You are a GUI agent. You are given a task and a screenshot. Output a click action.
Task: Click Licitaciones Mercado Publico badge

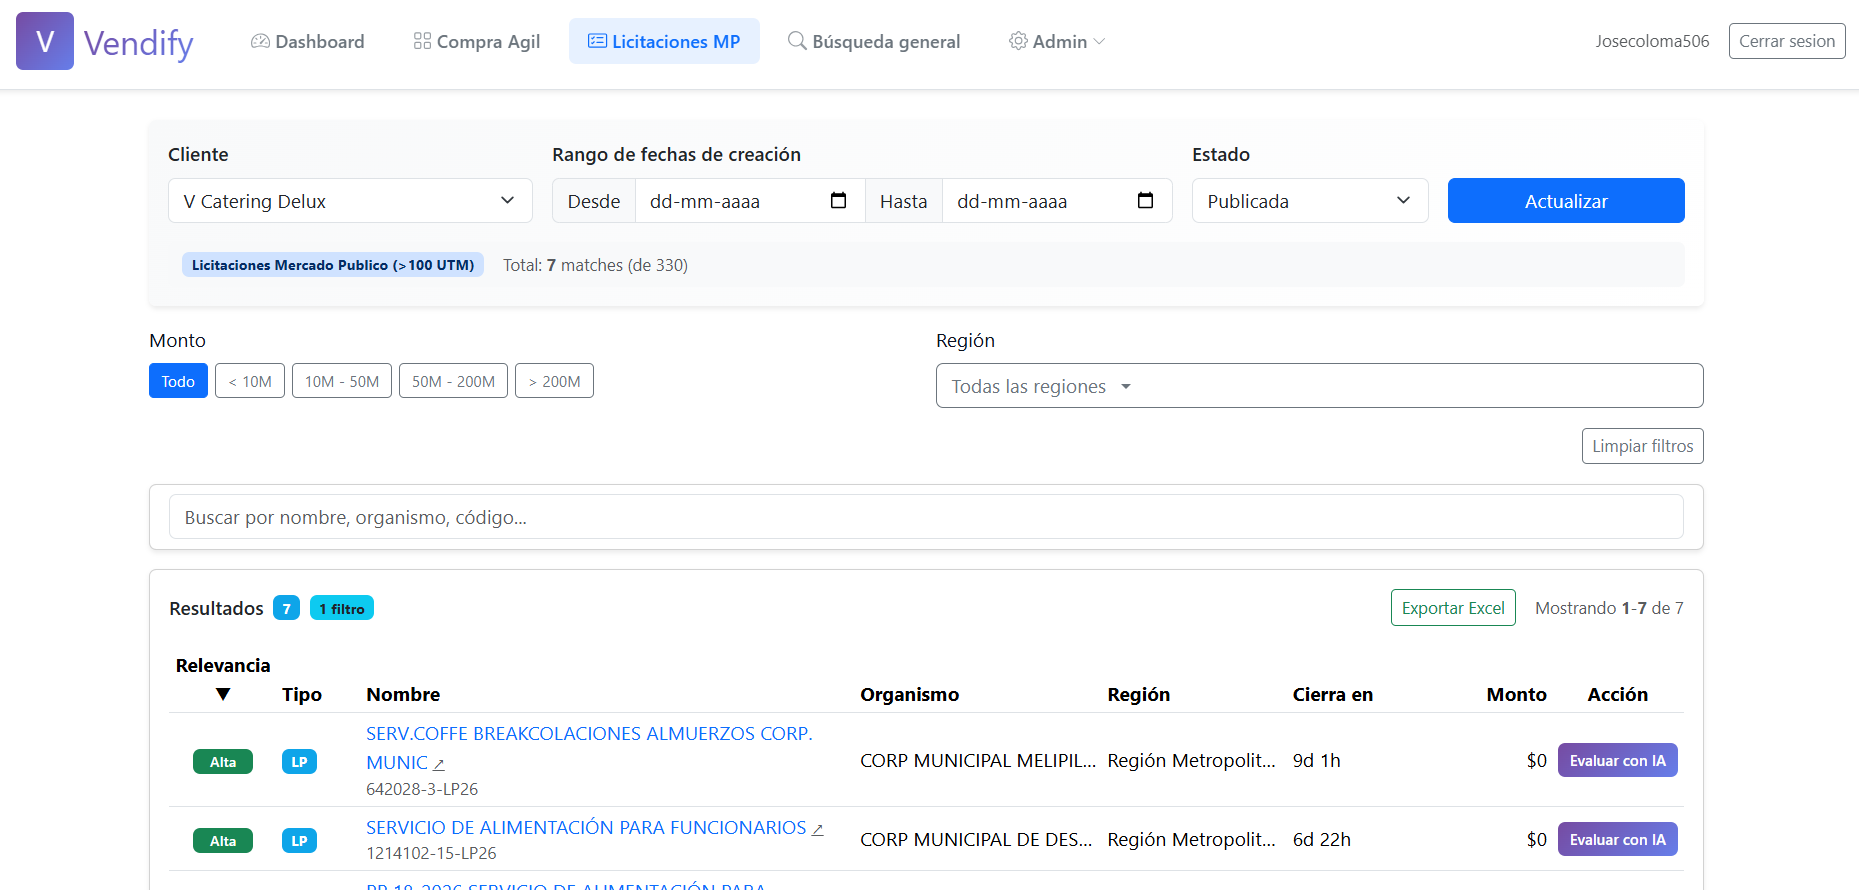[333, 265]
